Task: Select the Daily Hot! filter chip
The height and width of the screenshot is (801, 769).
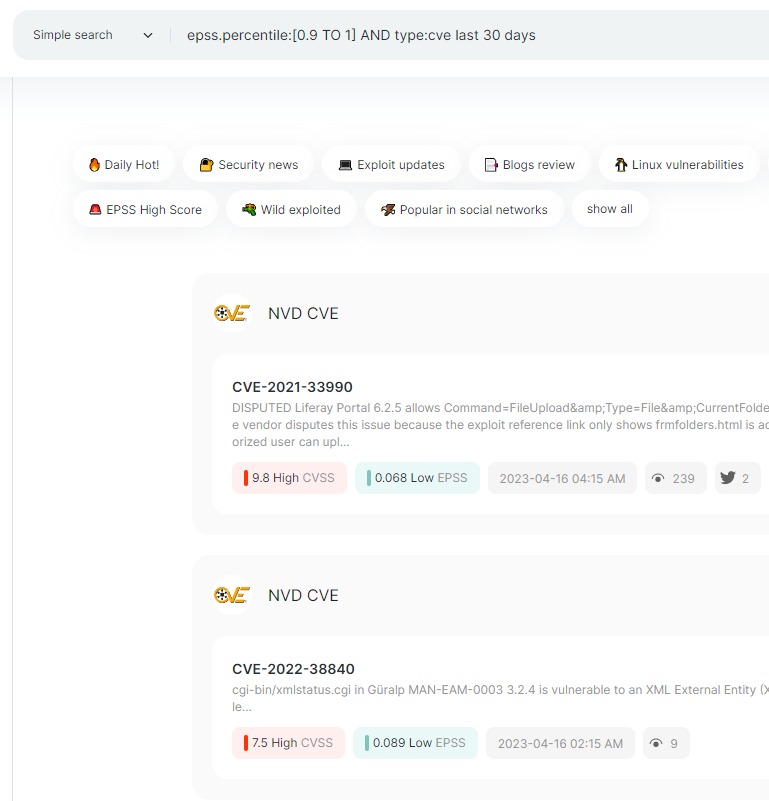Action: pyautogui.click(x=123, y=165)
